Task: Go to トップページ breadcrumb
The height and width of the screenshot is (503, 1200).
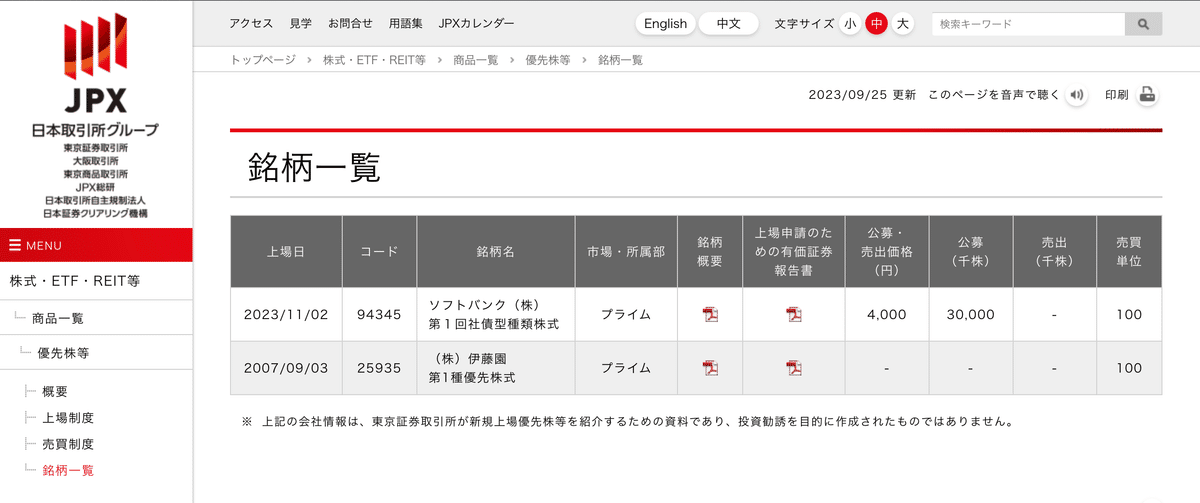Action: click(264, 60)
